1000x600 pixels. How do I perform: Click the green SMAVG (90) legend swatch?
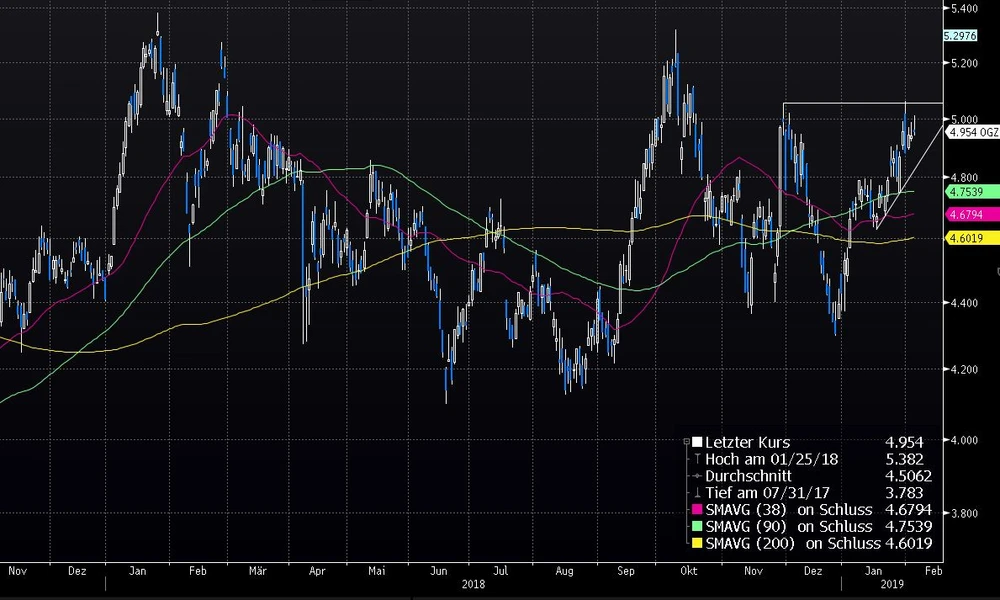tap(697, 527)
